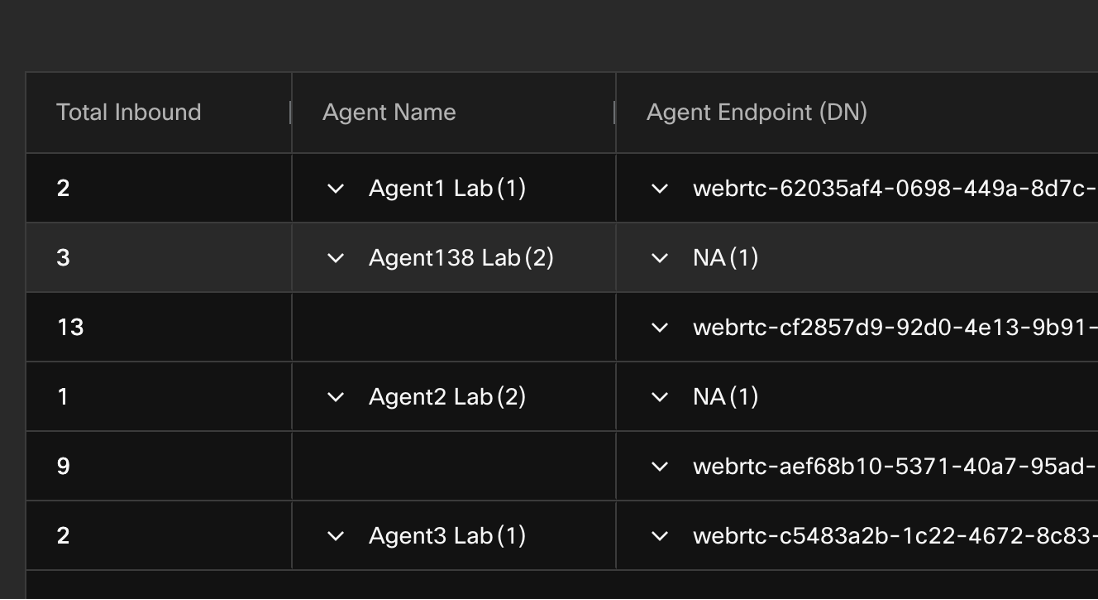Expand the webrtc-62035af4 endpoint chevron
The width and height of the screenshot is (1098, 600).
click(x=659, y=188)
